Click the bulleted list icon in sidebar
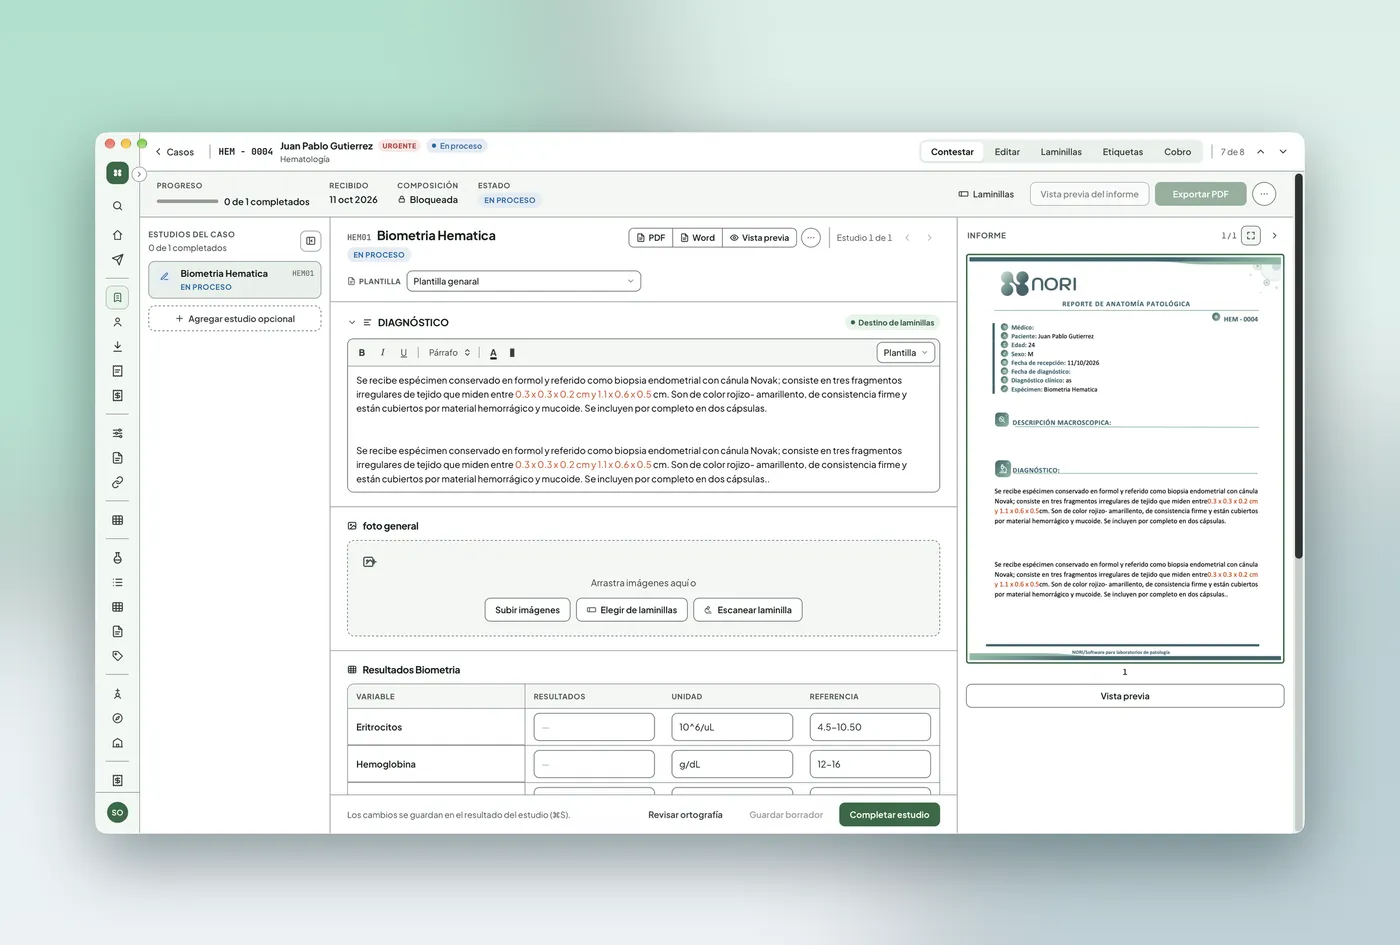 [117, 582]
